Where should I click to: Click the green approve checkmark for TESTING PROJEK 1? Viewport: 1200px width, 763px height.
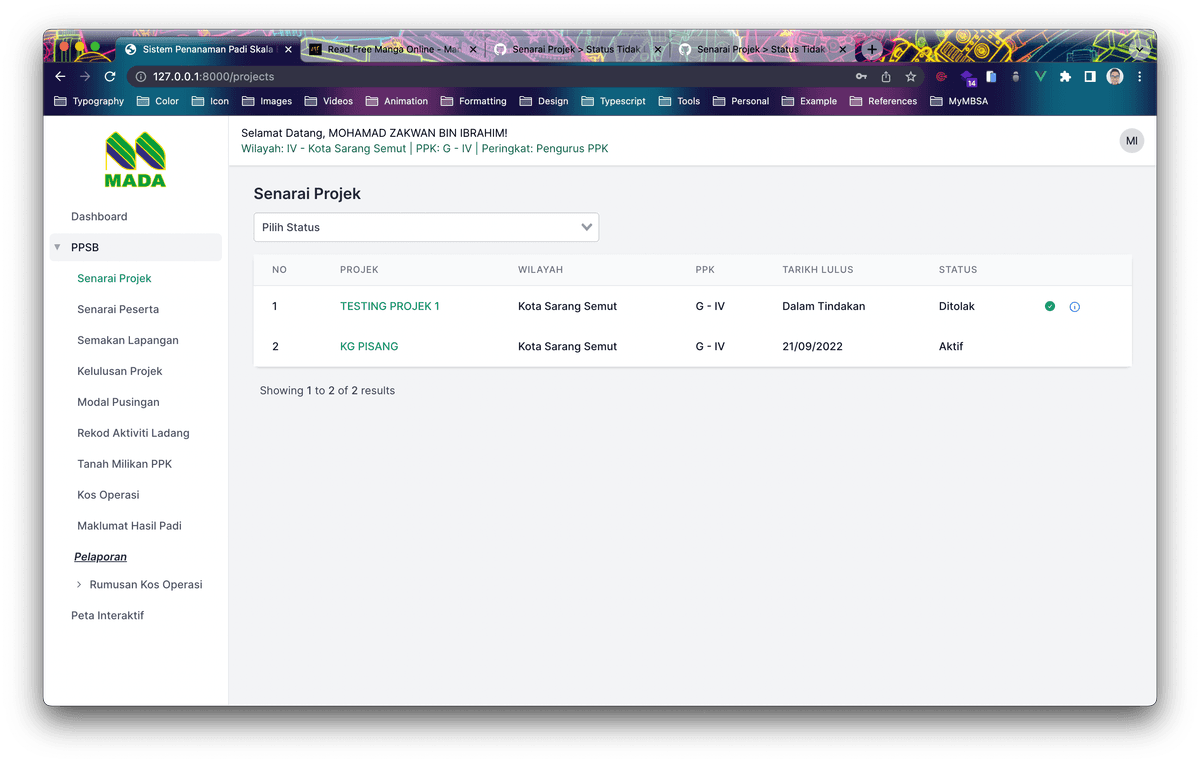1049,306
